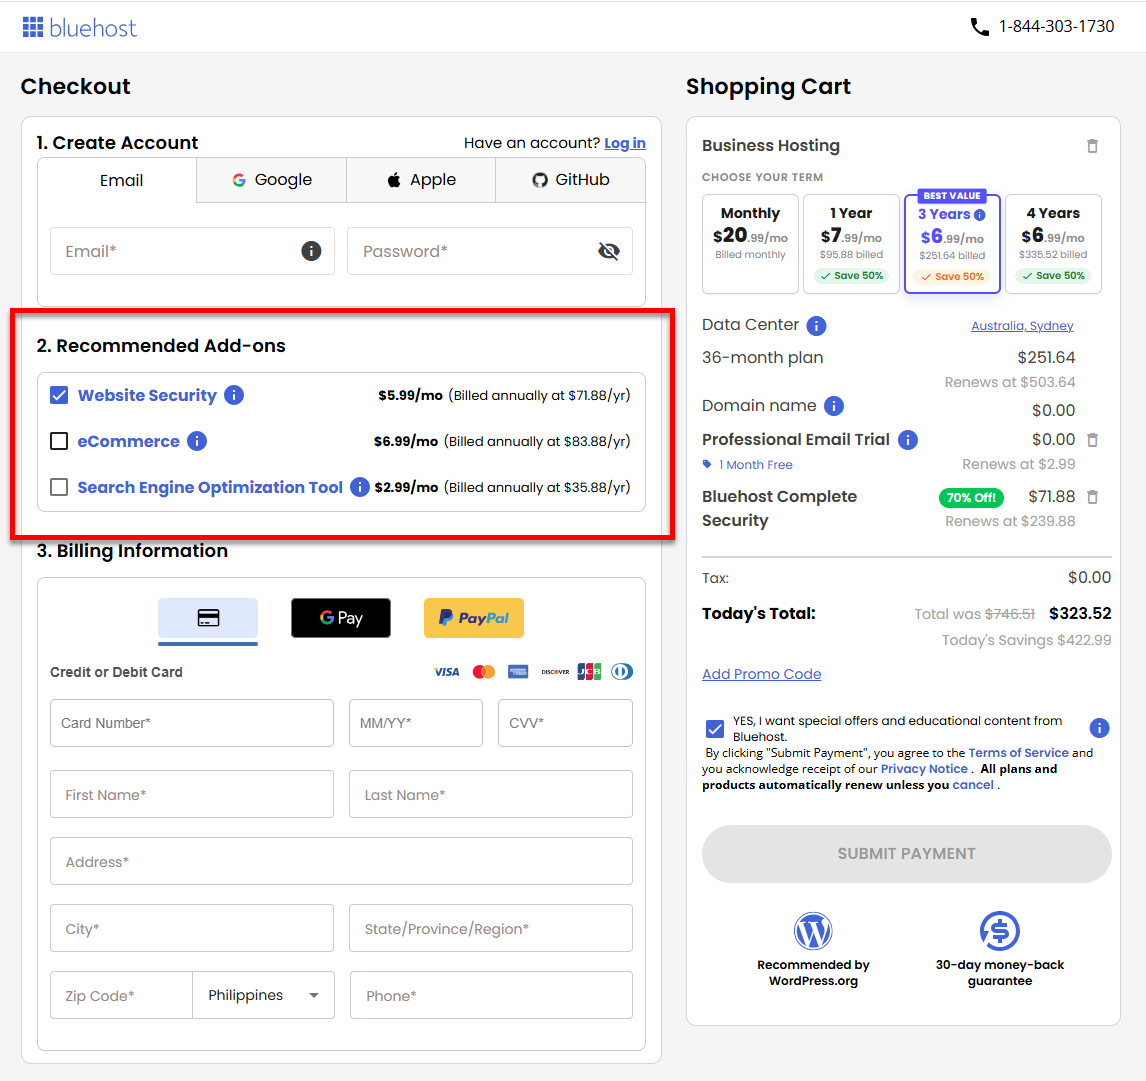Viewport: 1146px width, 1081px height.
Task: Select the 3 Years best value term
Action: coord(952,244)
